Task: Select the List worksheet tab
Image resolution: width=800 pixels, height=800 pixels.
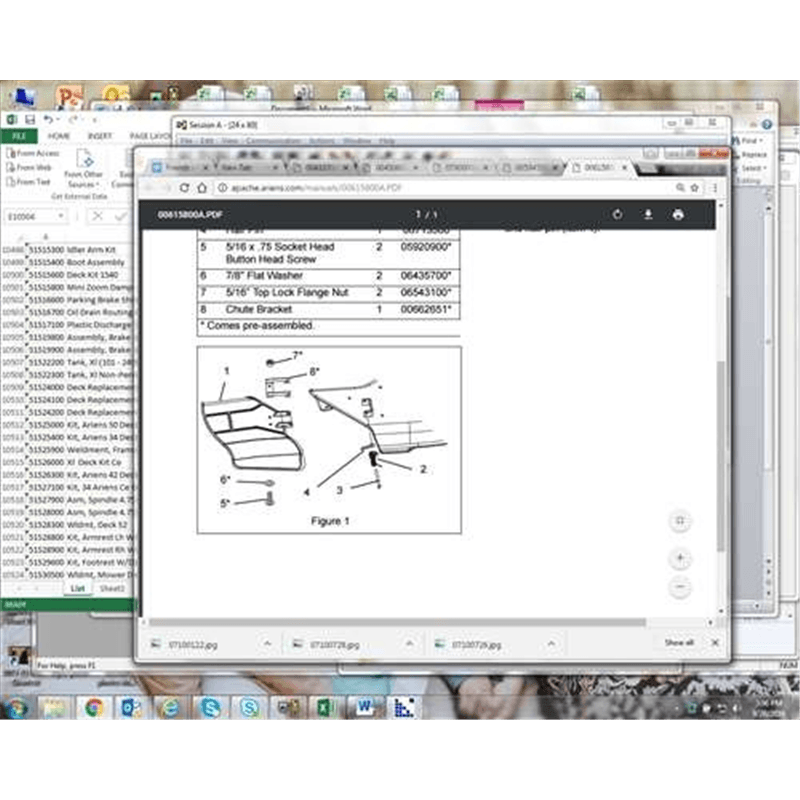Action: [78, 589]
